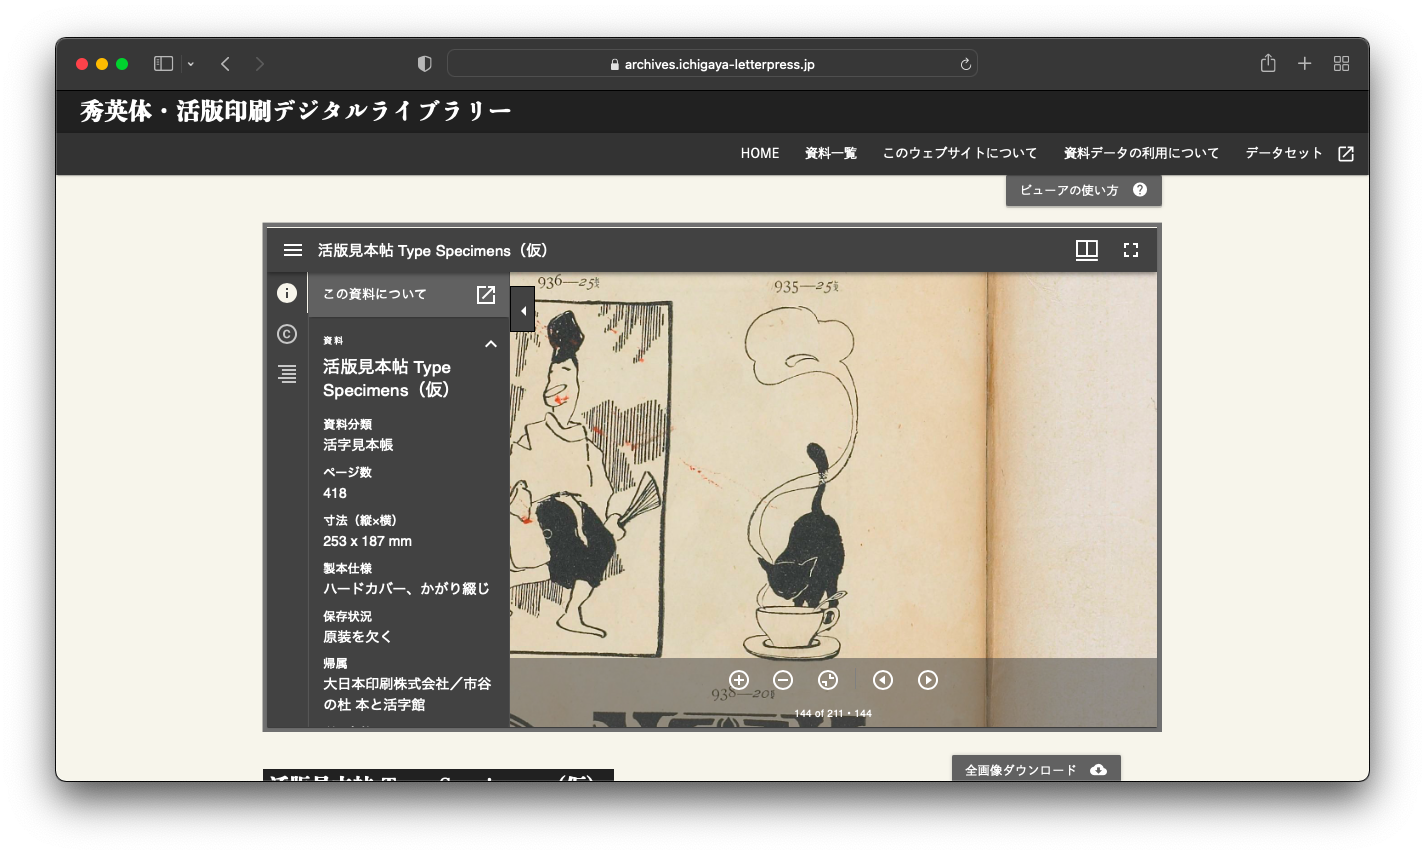Open a new Safari tab
The image size is (1425, 855).
1305,64
